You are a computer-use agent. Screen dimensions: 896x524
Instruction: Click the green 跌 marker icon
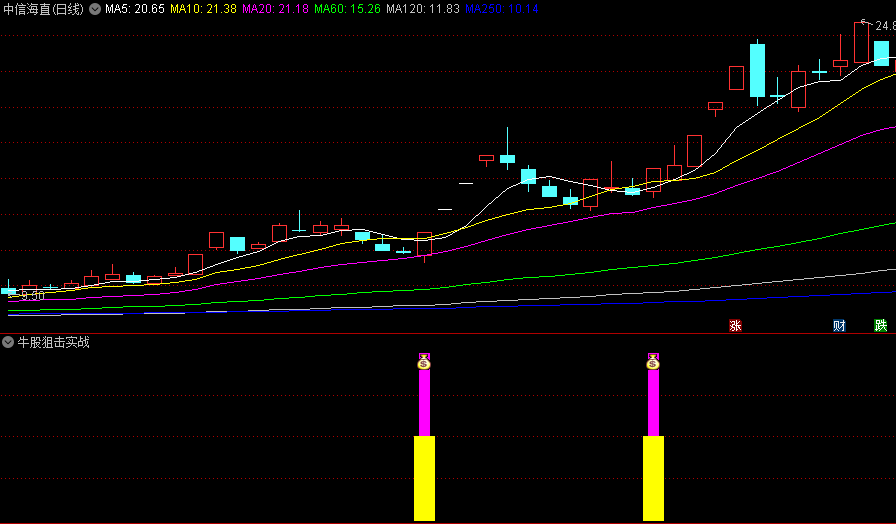pyautogui.click(x=881, y=326)
